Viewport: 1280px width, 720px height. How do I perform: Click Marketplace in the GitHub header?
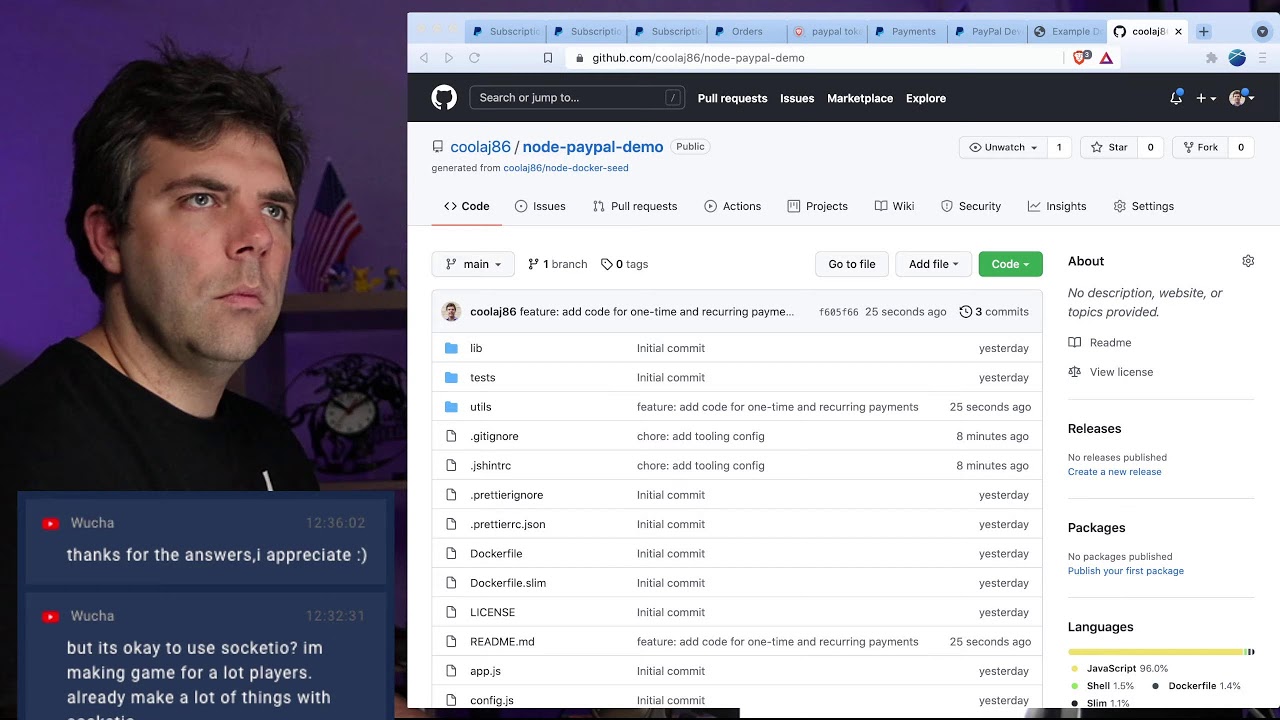[860, 98]
